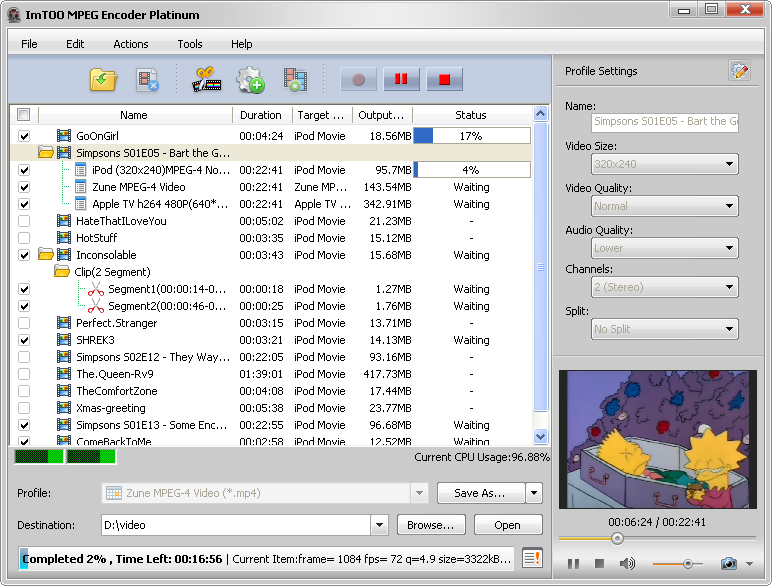
Task: Click the Inconsolable folder icon
Action: coord(45,255)
